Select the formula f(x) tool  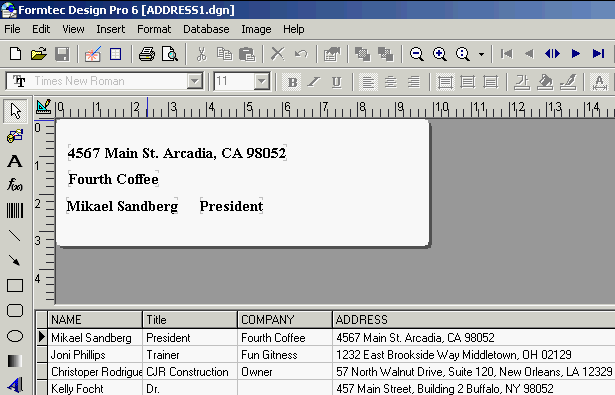(x=15, y=184)
